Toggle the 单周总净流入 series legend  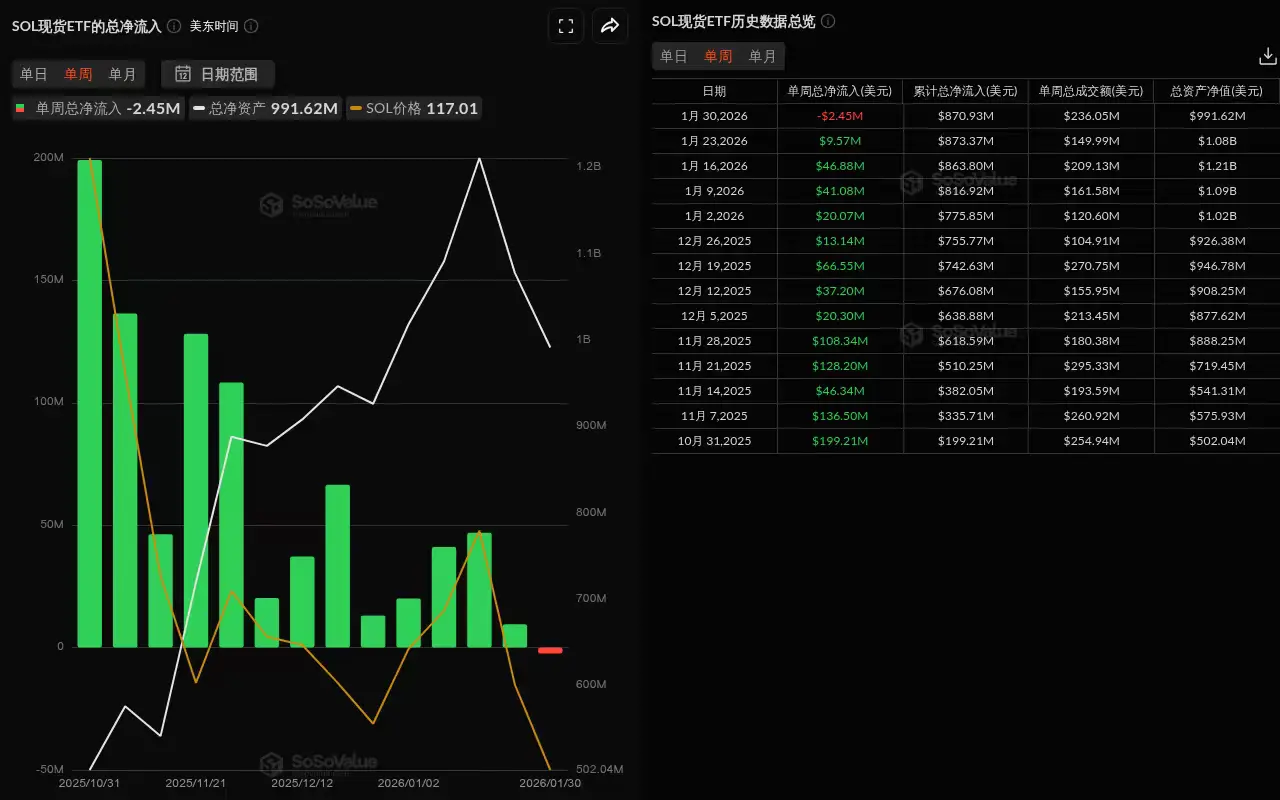click(x=97, y=110)
